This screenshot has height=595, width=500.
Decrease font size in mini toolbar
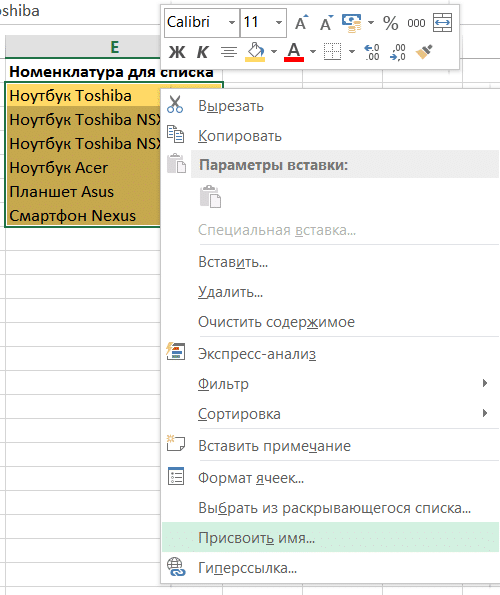tap(326, 23)
